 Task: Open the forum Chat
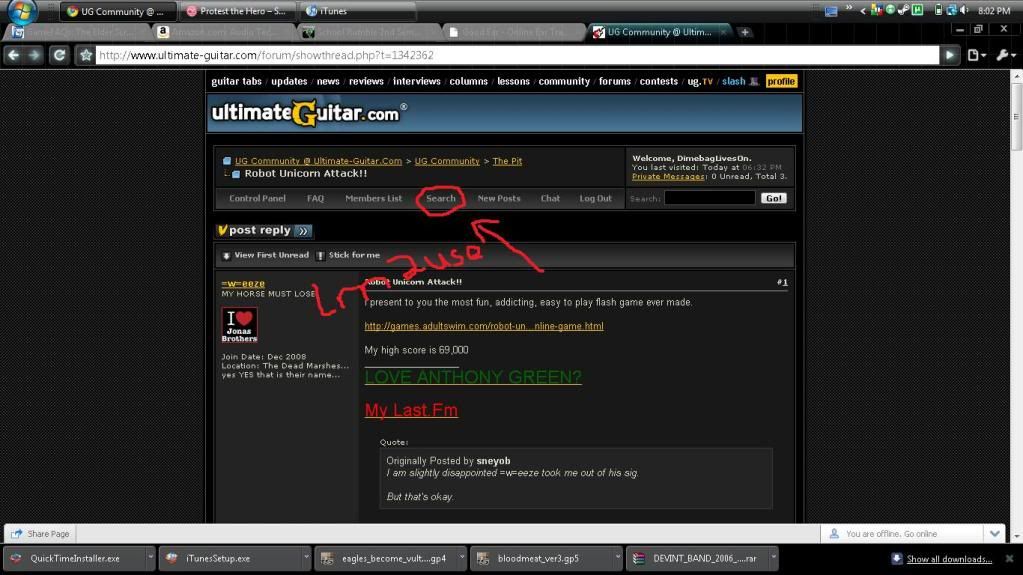(550, 198)
